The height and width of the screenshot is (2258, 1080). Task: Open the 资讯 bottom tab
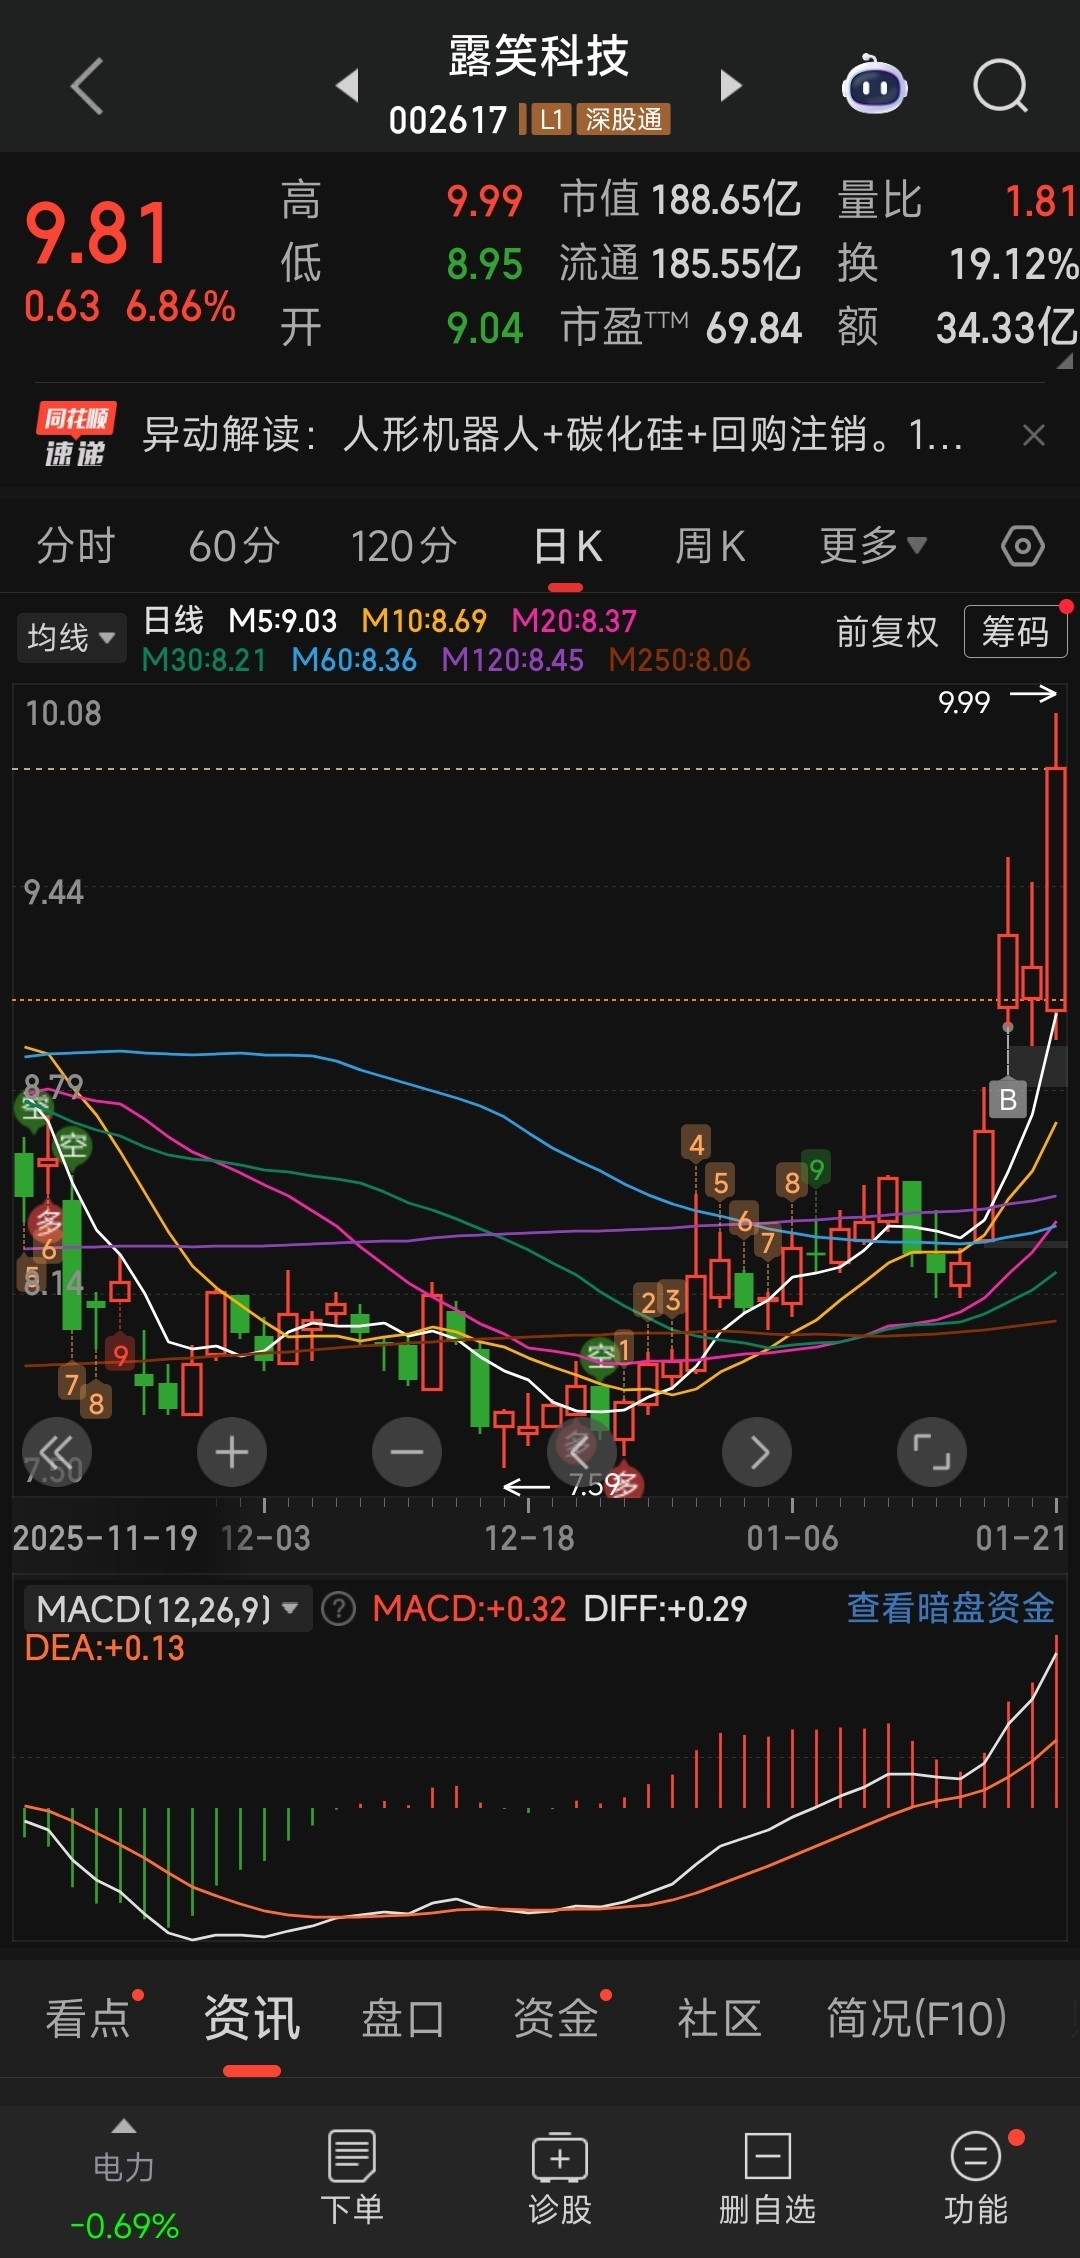(x=252, y=2018)
